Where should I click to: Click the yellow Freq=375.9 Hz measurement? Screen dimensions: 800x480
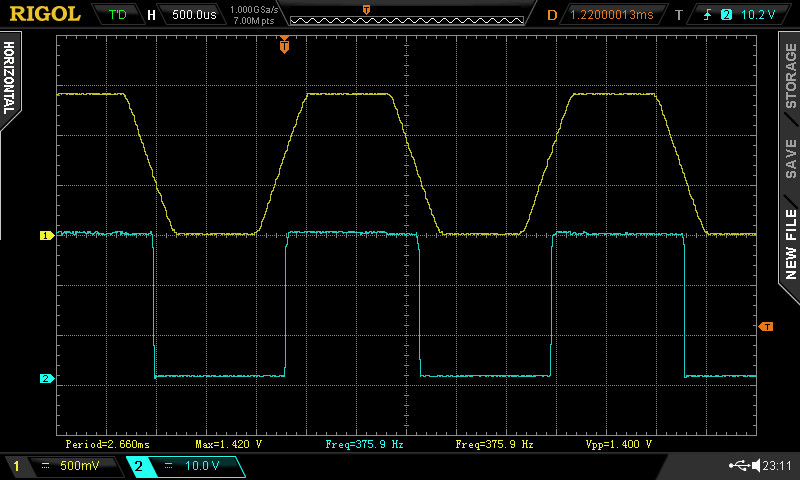[494, 444]
